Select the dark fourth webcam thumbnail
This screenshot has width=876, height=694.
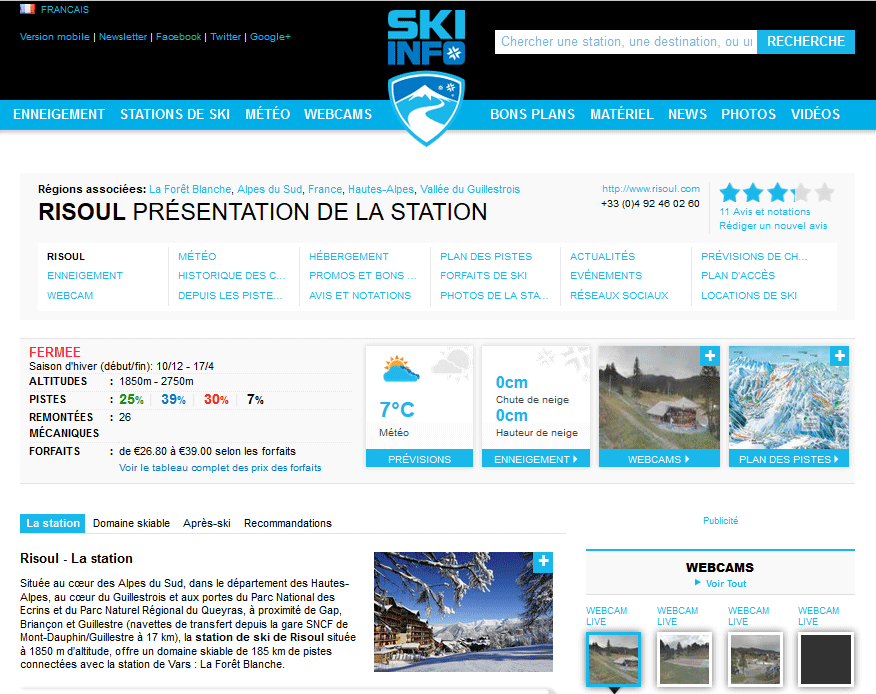click(826, 659)
